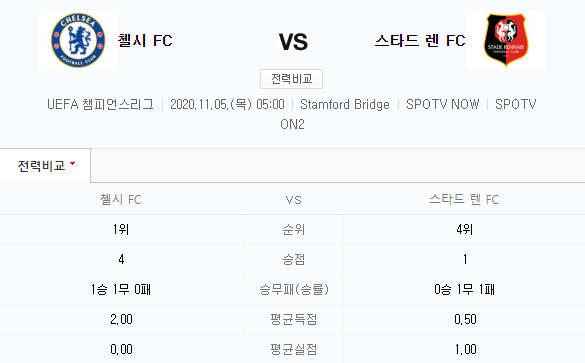Select the 평균실점 row label
Screen dimensions: 585x363
(294, 349)
